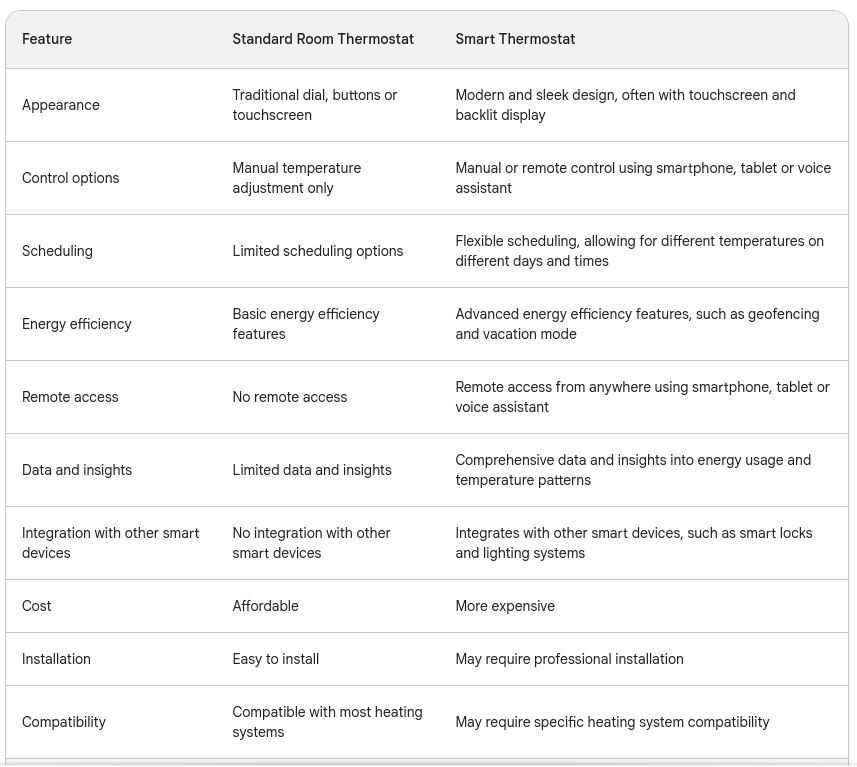
Task: Select "Integration with other smart devices" label
Action: click(110, 543)
